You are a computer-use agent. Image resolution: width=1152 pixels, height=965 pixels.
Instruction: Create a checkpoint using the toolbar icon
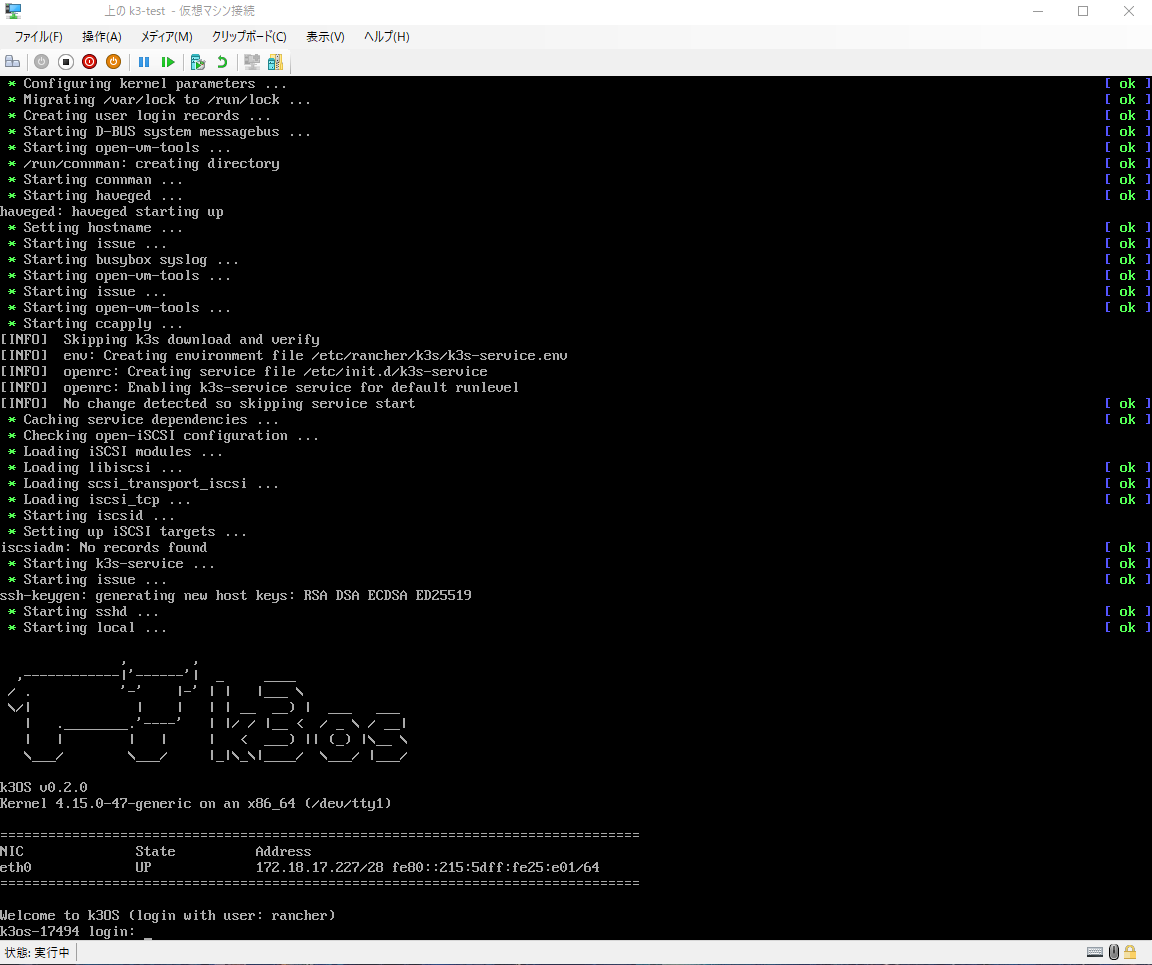pyautogui.click(x=198, y=62)
